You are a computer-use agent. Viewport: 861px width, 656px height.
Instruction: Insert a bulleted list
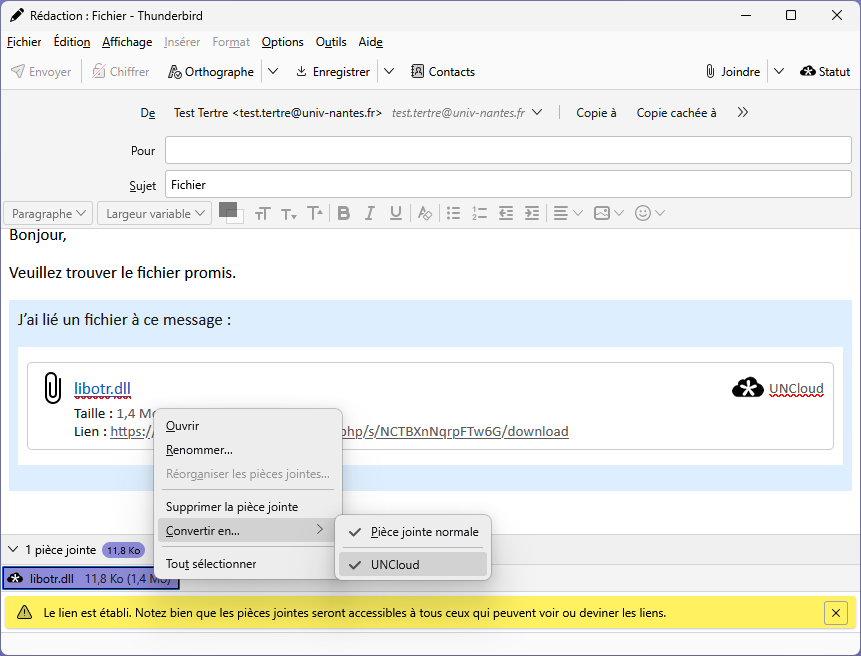pos(453,213)
